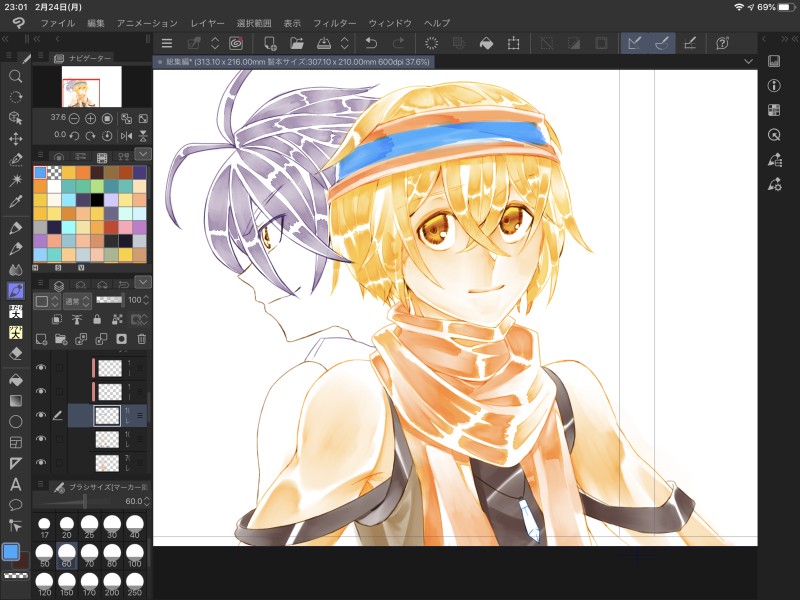The width and height of the screenshot is (800, 600).
Task: Create a new layer folder
Action: pos(61,339)
